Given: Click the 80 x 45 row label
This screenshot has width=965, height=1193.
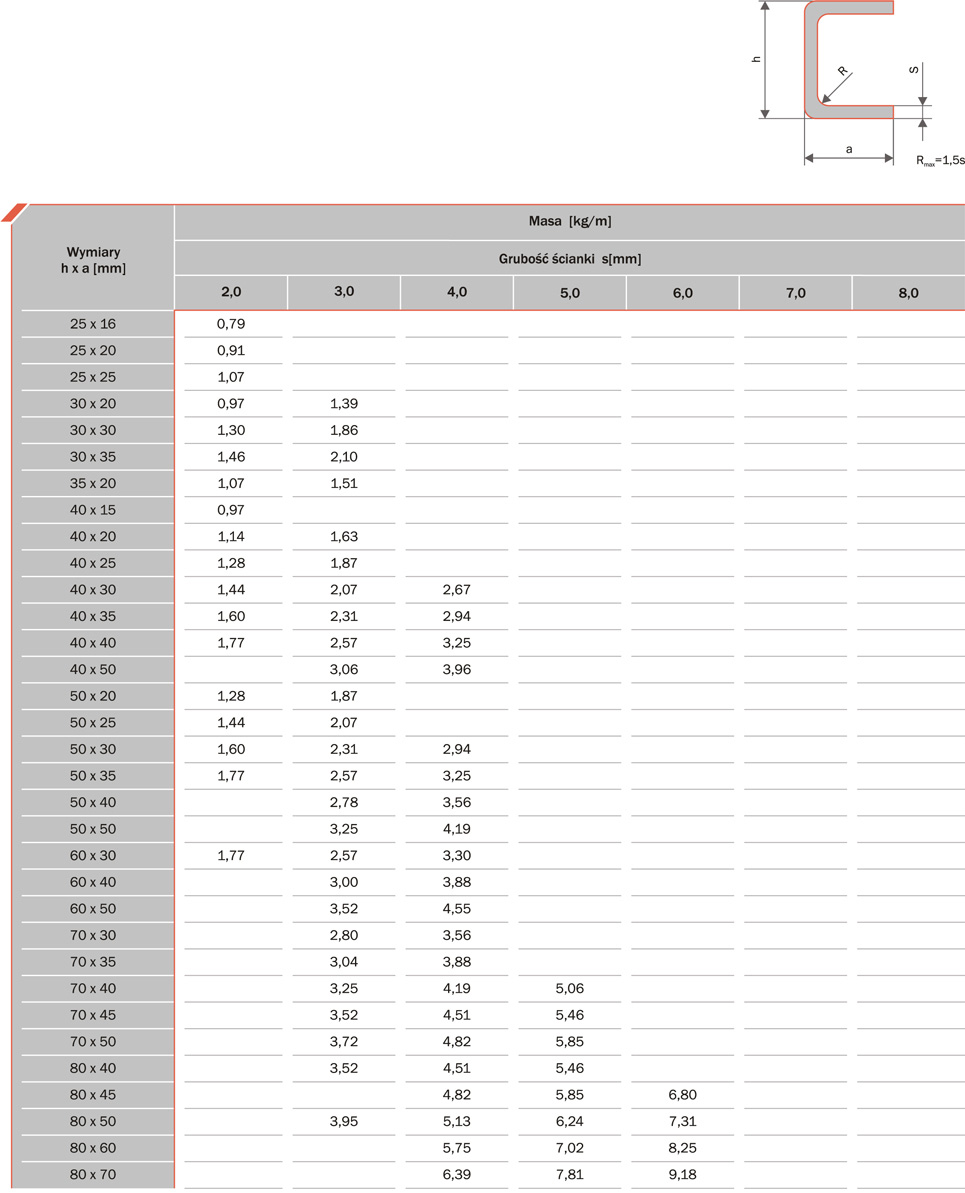Looking at the screenshot, I should tap(93, 1096).
